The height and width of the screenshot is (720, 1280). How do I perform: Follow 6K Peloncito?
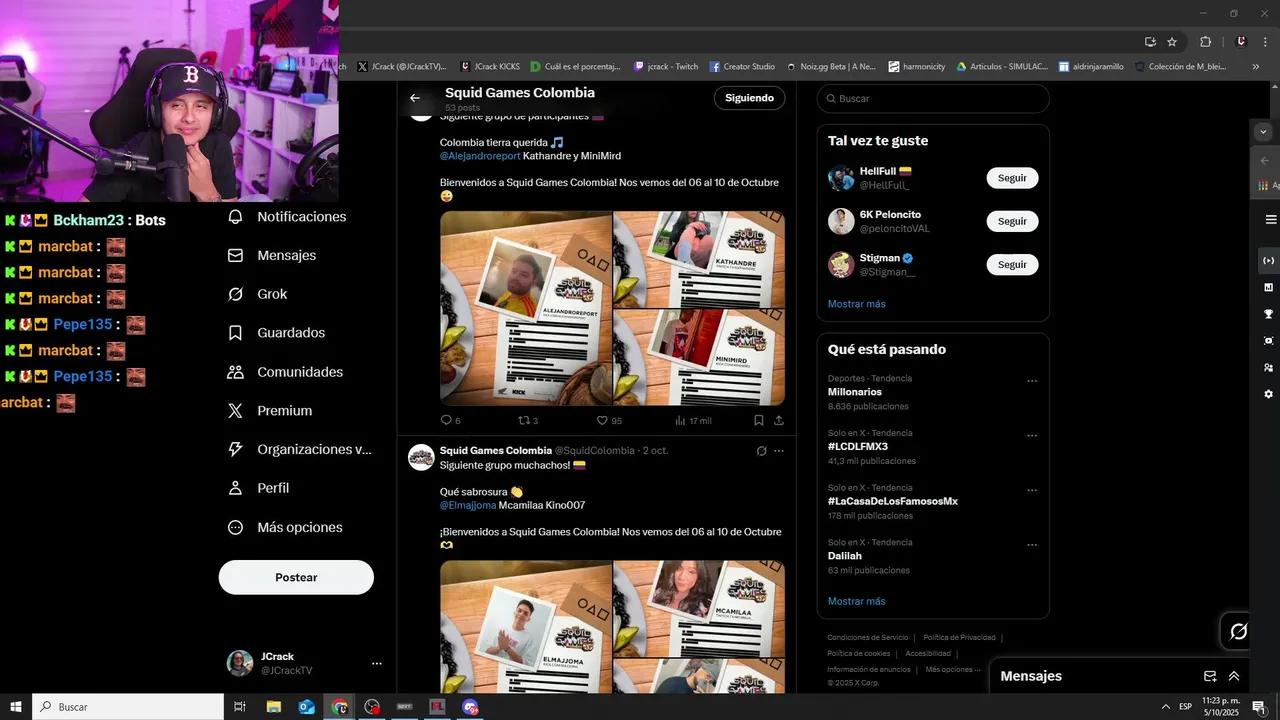pos(1012,221)
